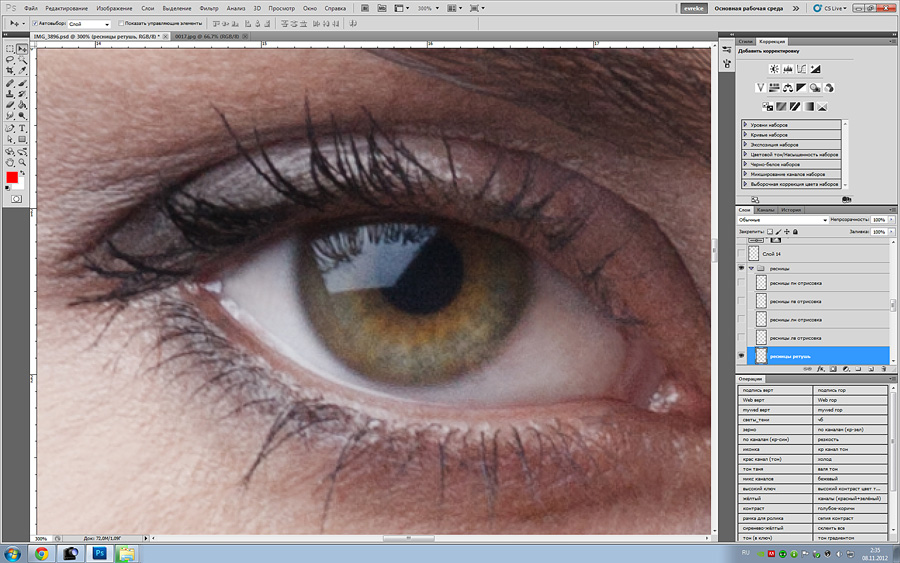The height and width of the screenshot is (563, 900).
Task: Toggle lock all for layer
Action: 795,232
